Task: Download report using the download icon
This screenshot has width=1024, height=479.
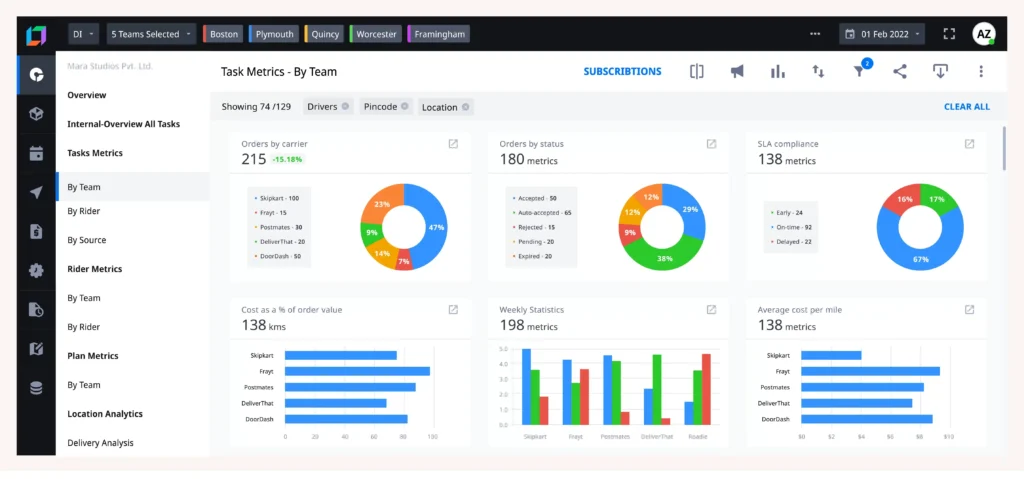Action: (x=940, y=72)
